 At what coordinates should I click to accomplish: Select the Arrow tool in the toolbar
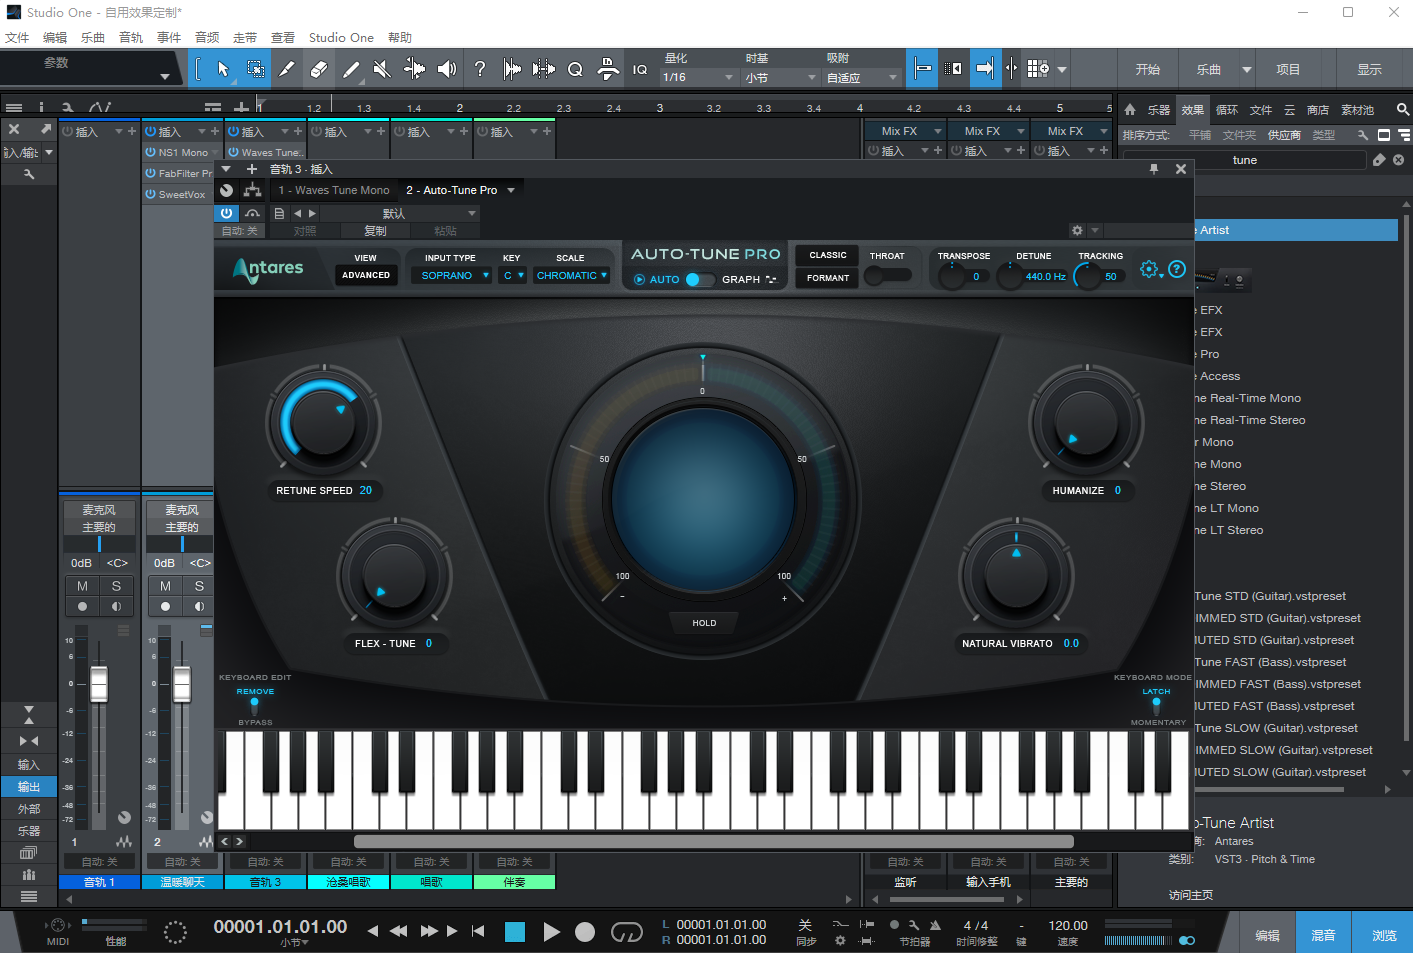point(223,69)
